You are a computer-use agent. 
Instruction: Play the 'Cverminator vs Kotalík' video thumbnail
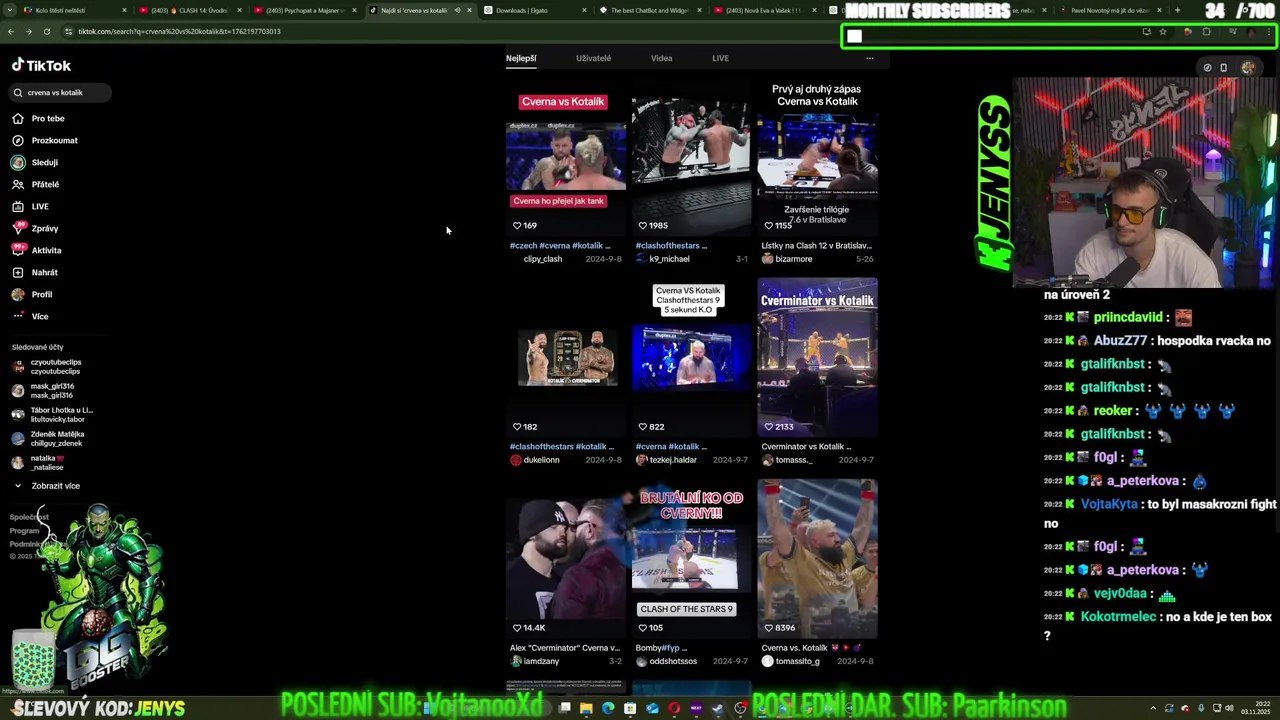click(817, 359)
